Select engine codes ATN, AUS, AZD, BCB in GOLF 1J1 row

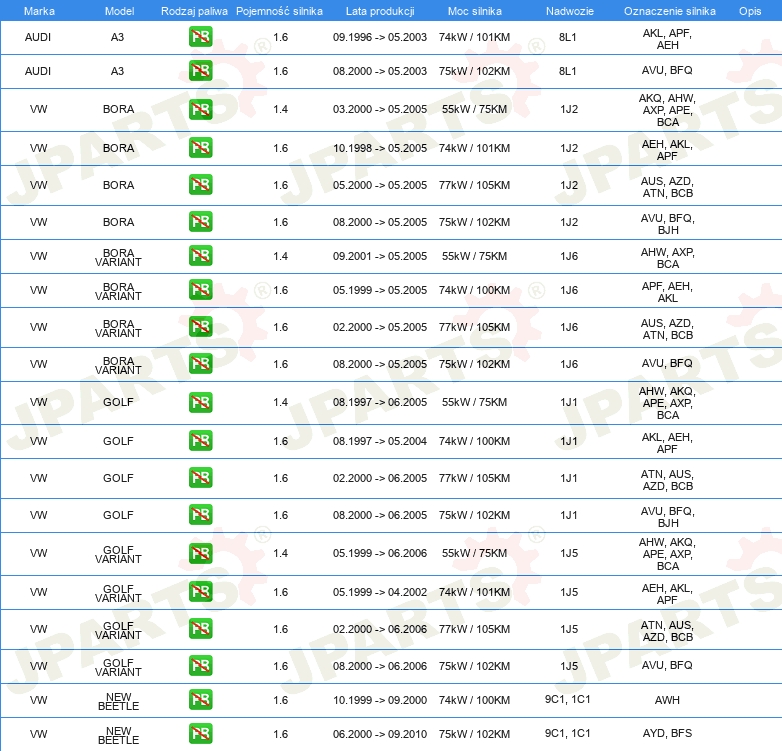[667, 480]
